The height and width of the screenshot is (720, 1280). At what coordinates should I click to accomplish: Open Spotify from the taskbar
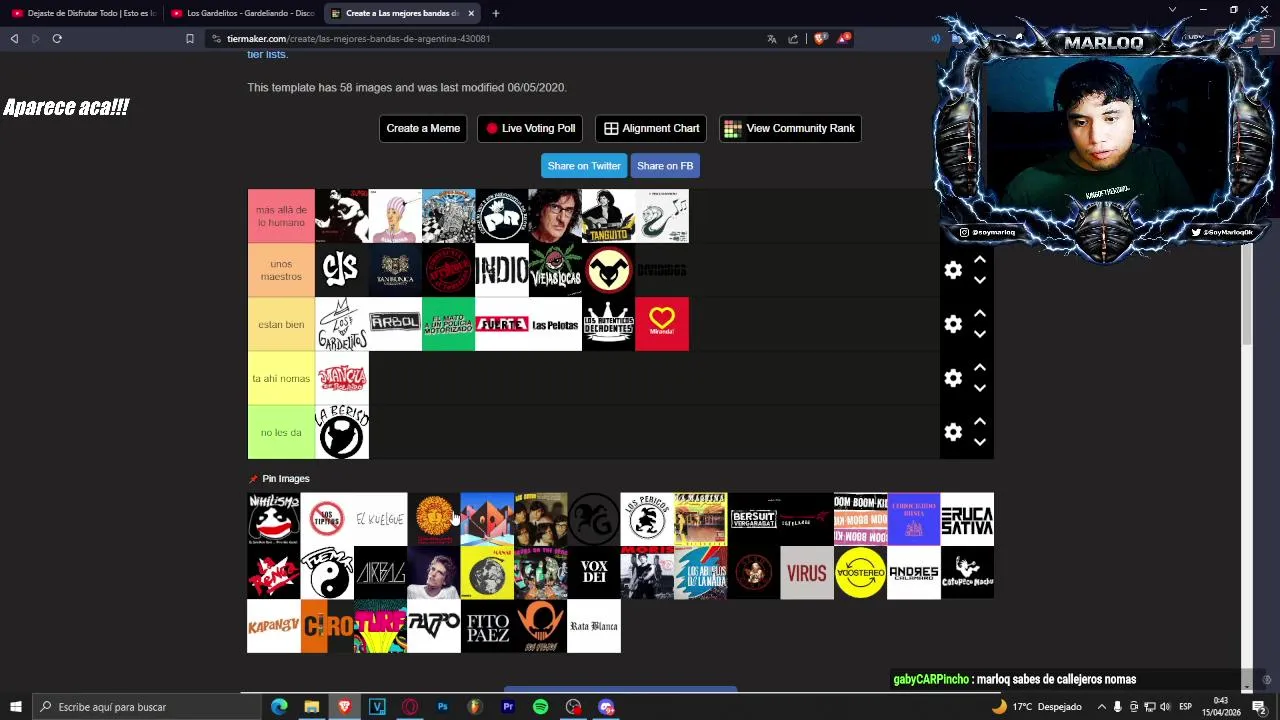[x=541, y=707]
